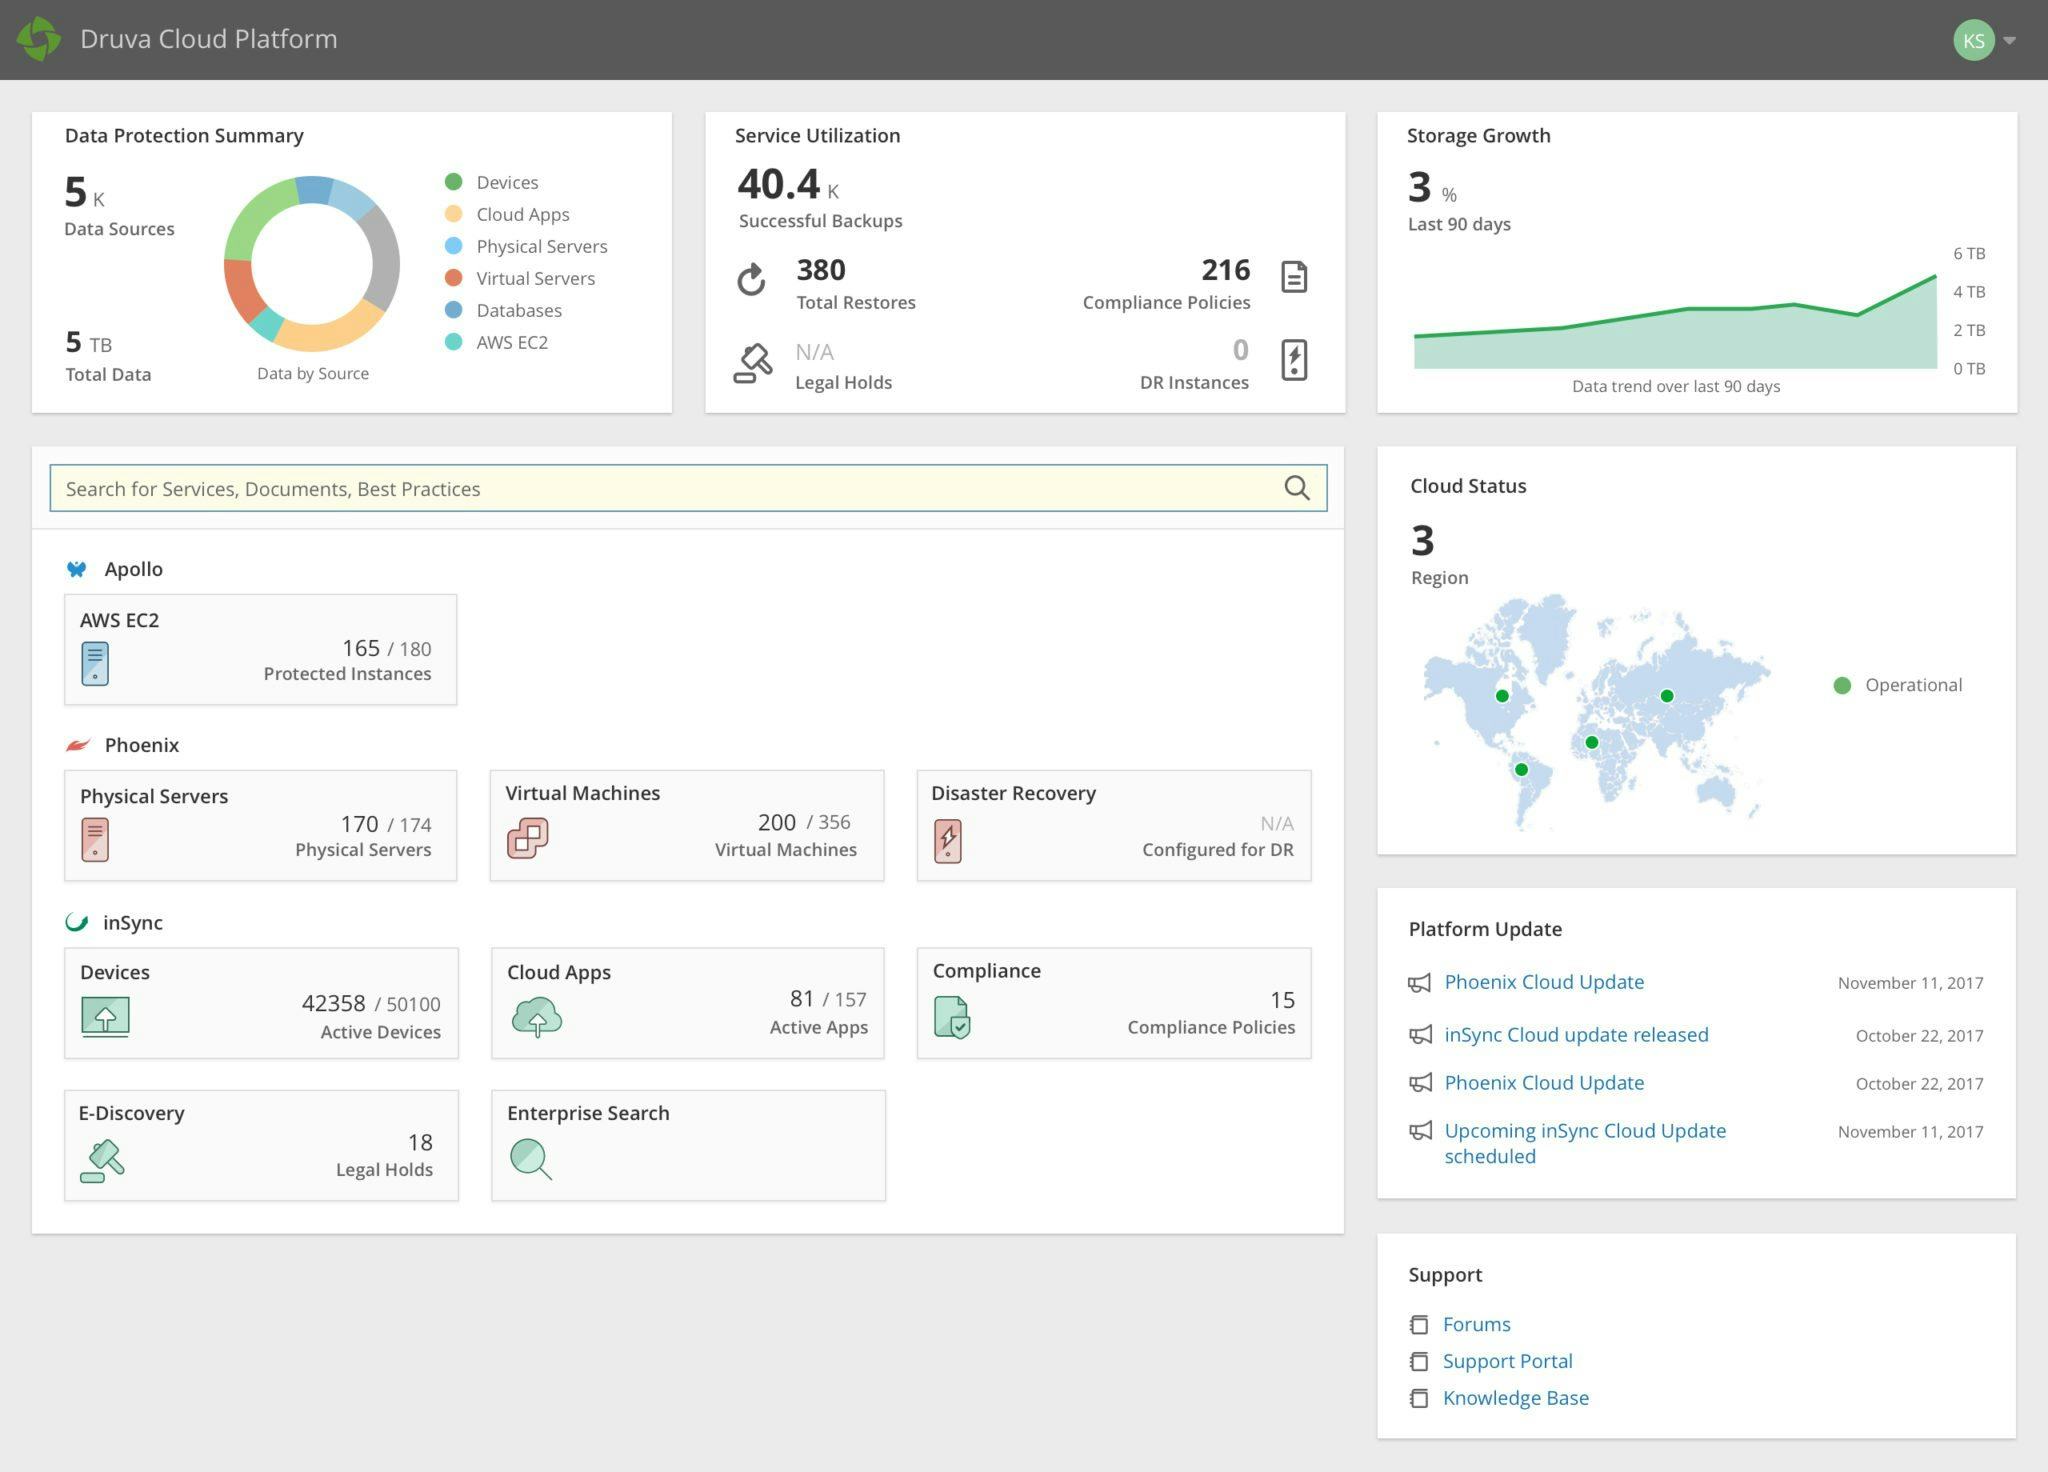Click the Compliance Policies document icon

1293,277
